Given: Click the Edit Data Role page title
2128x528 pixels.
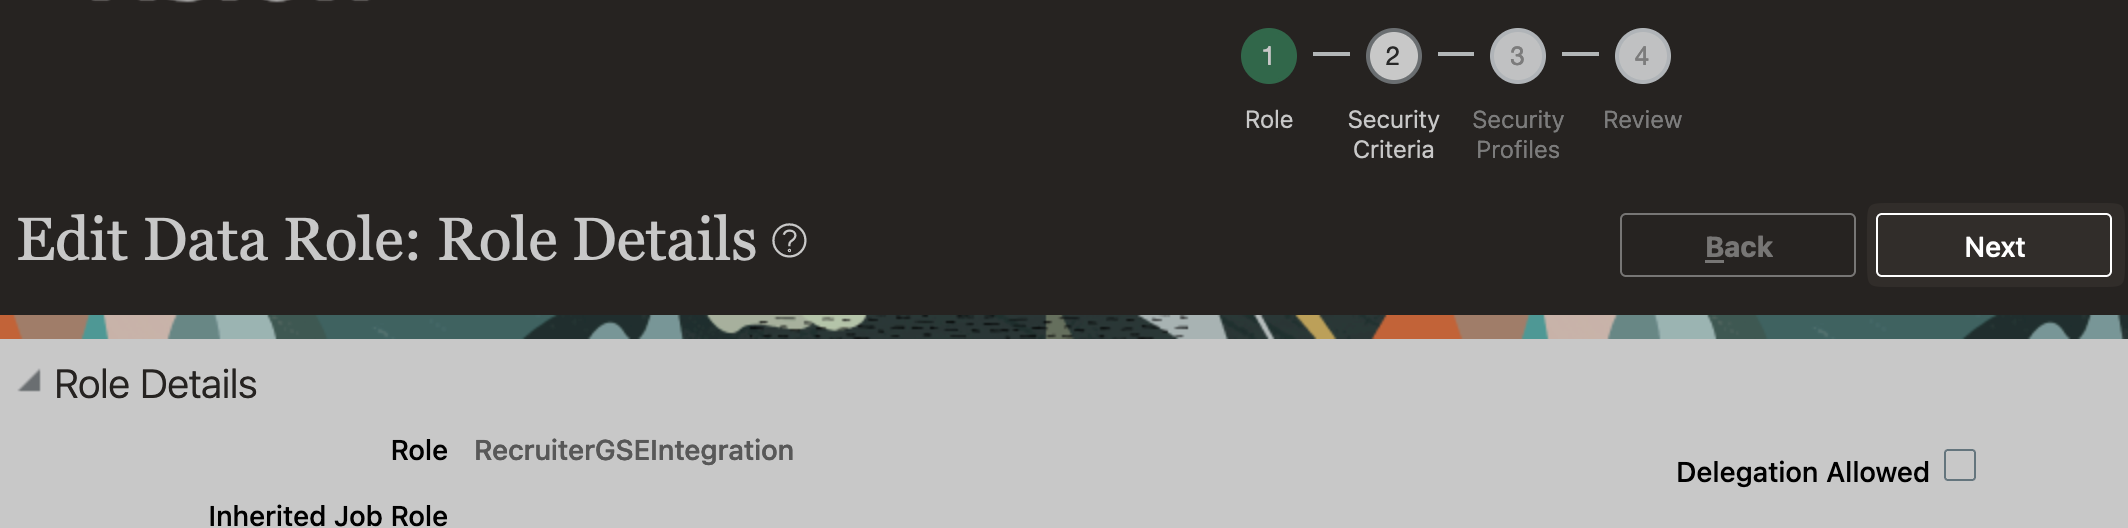Looking at the screenshot, I should coord(386,240).
